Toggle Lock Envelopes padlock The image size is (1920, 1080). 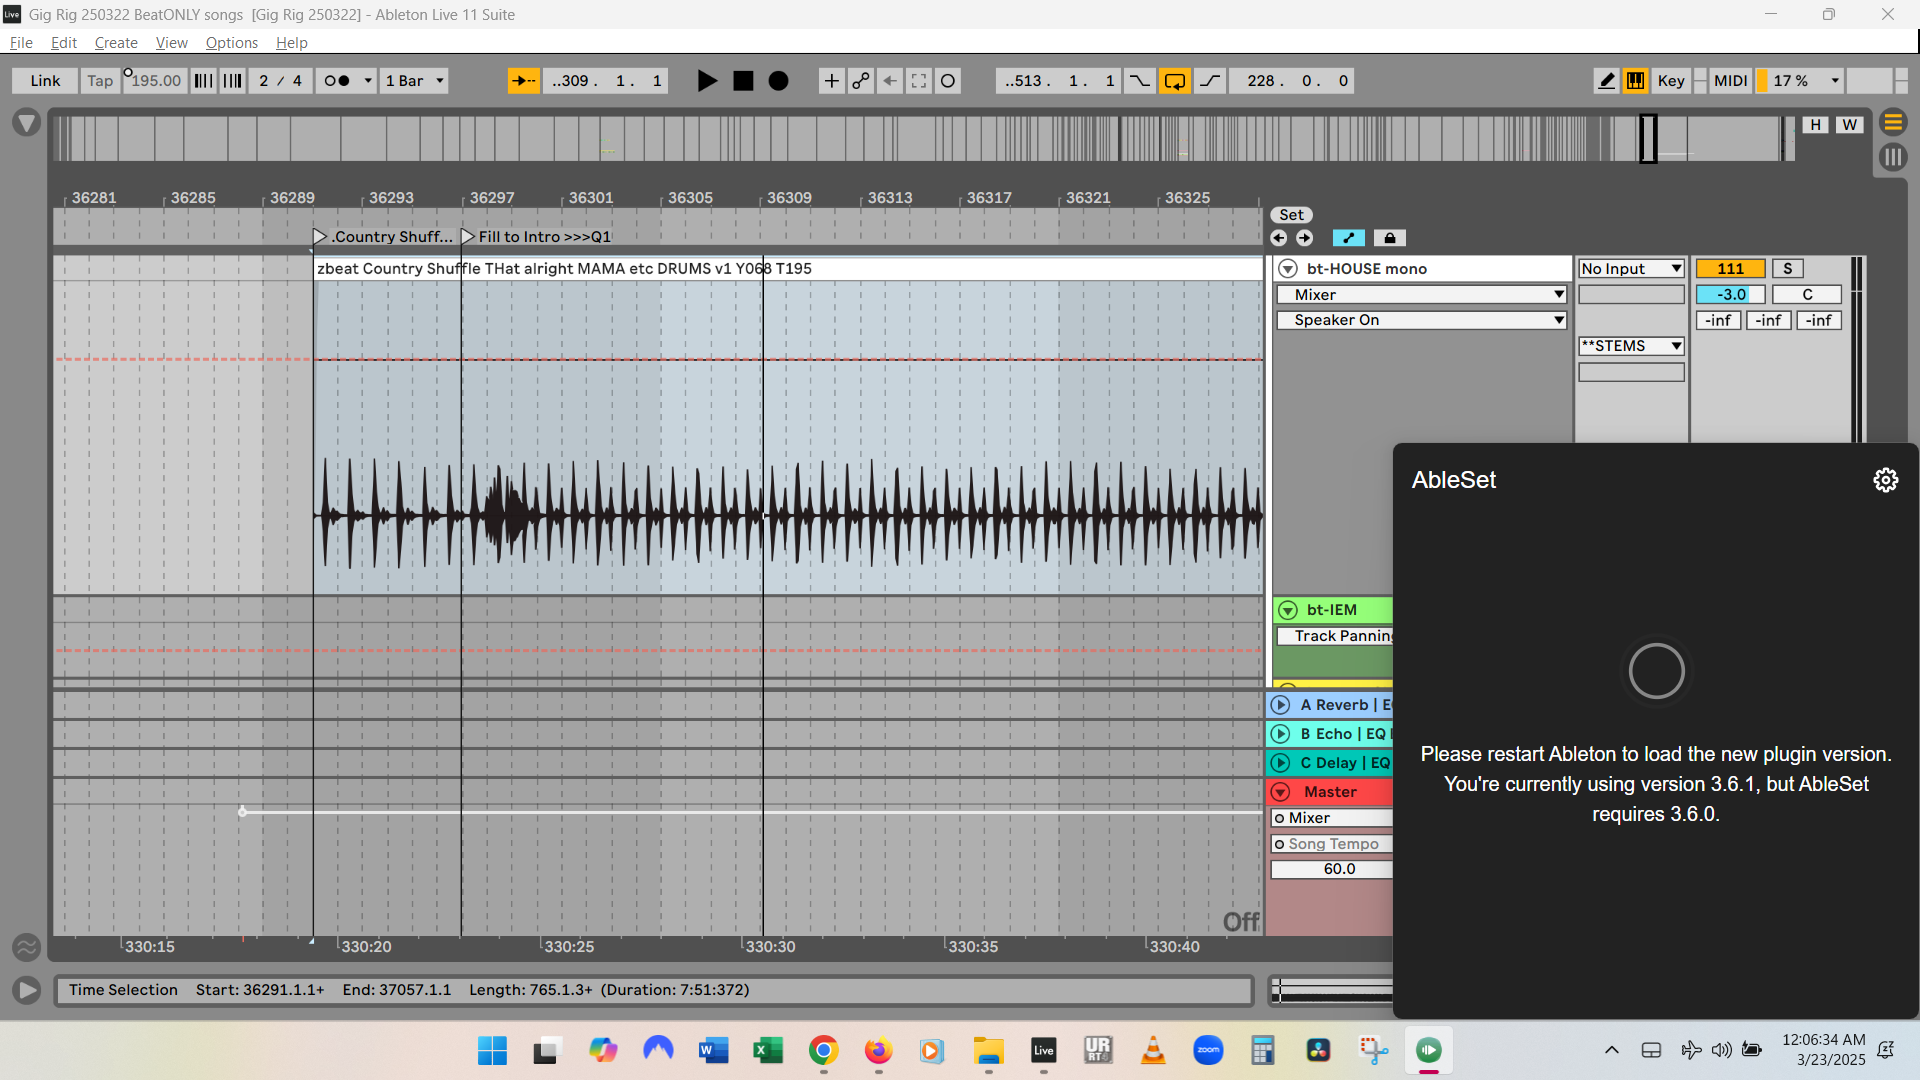pyautogui.click(x=1389, y=238)
